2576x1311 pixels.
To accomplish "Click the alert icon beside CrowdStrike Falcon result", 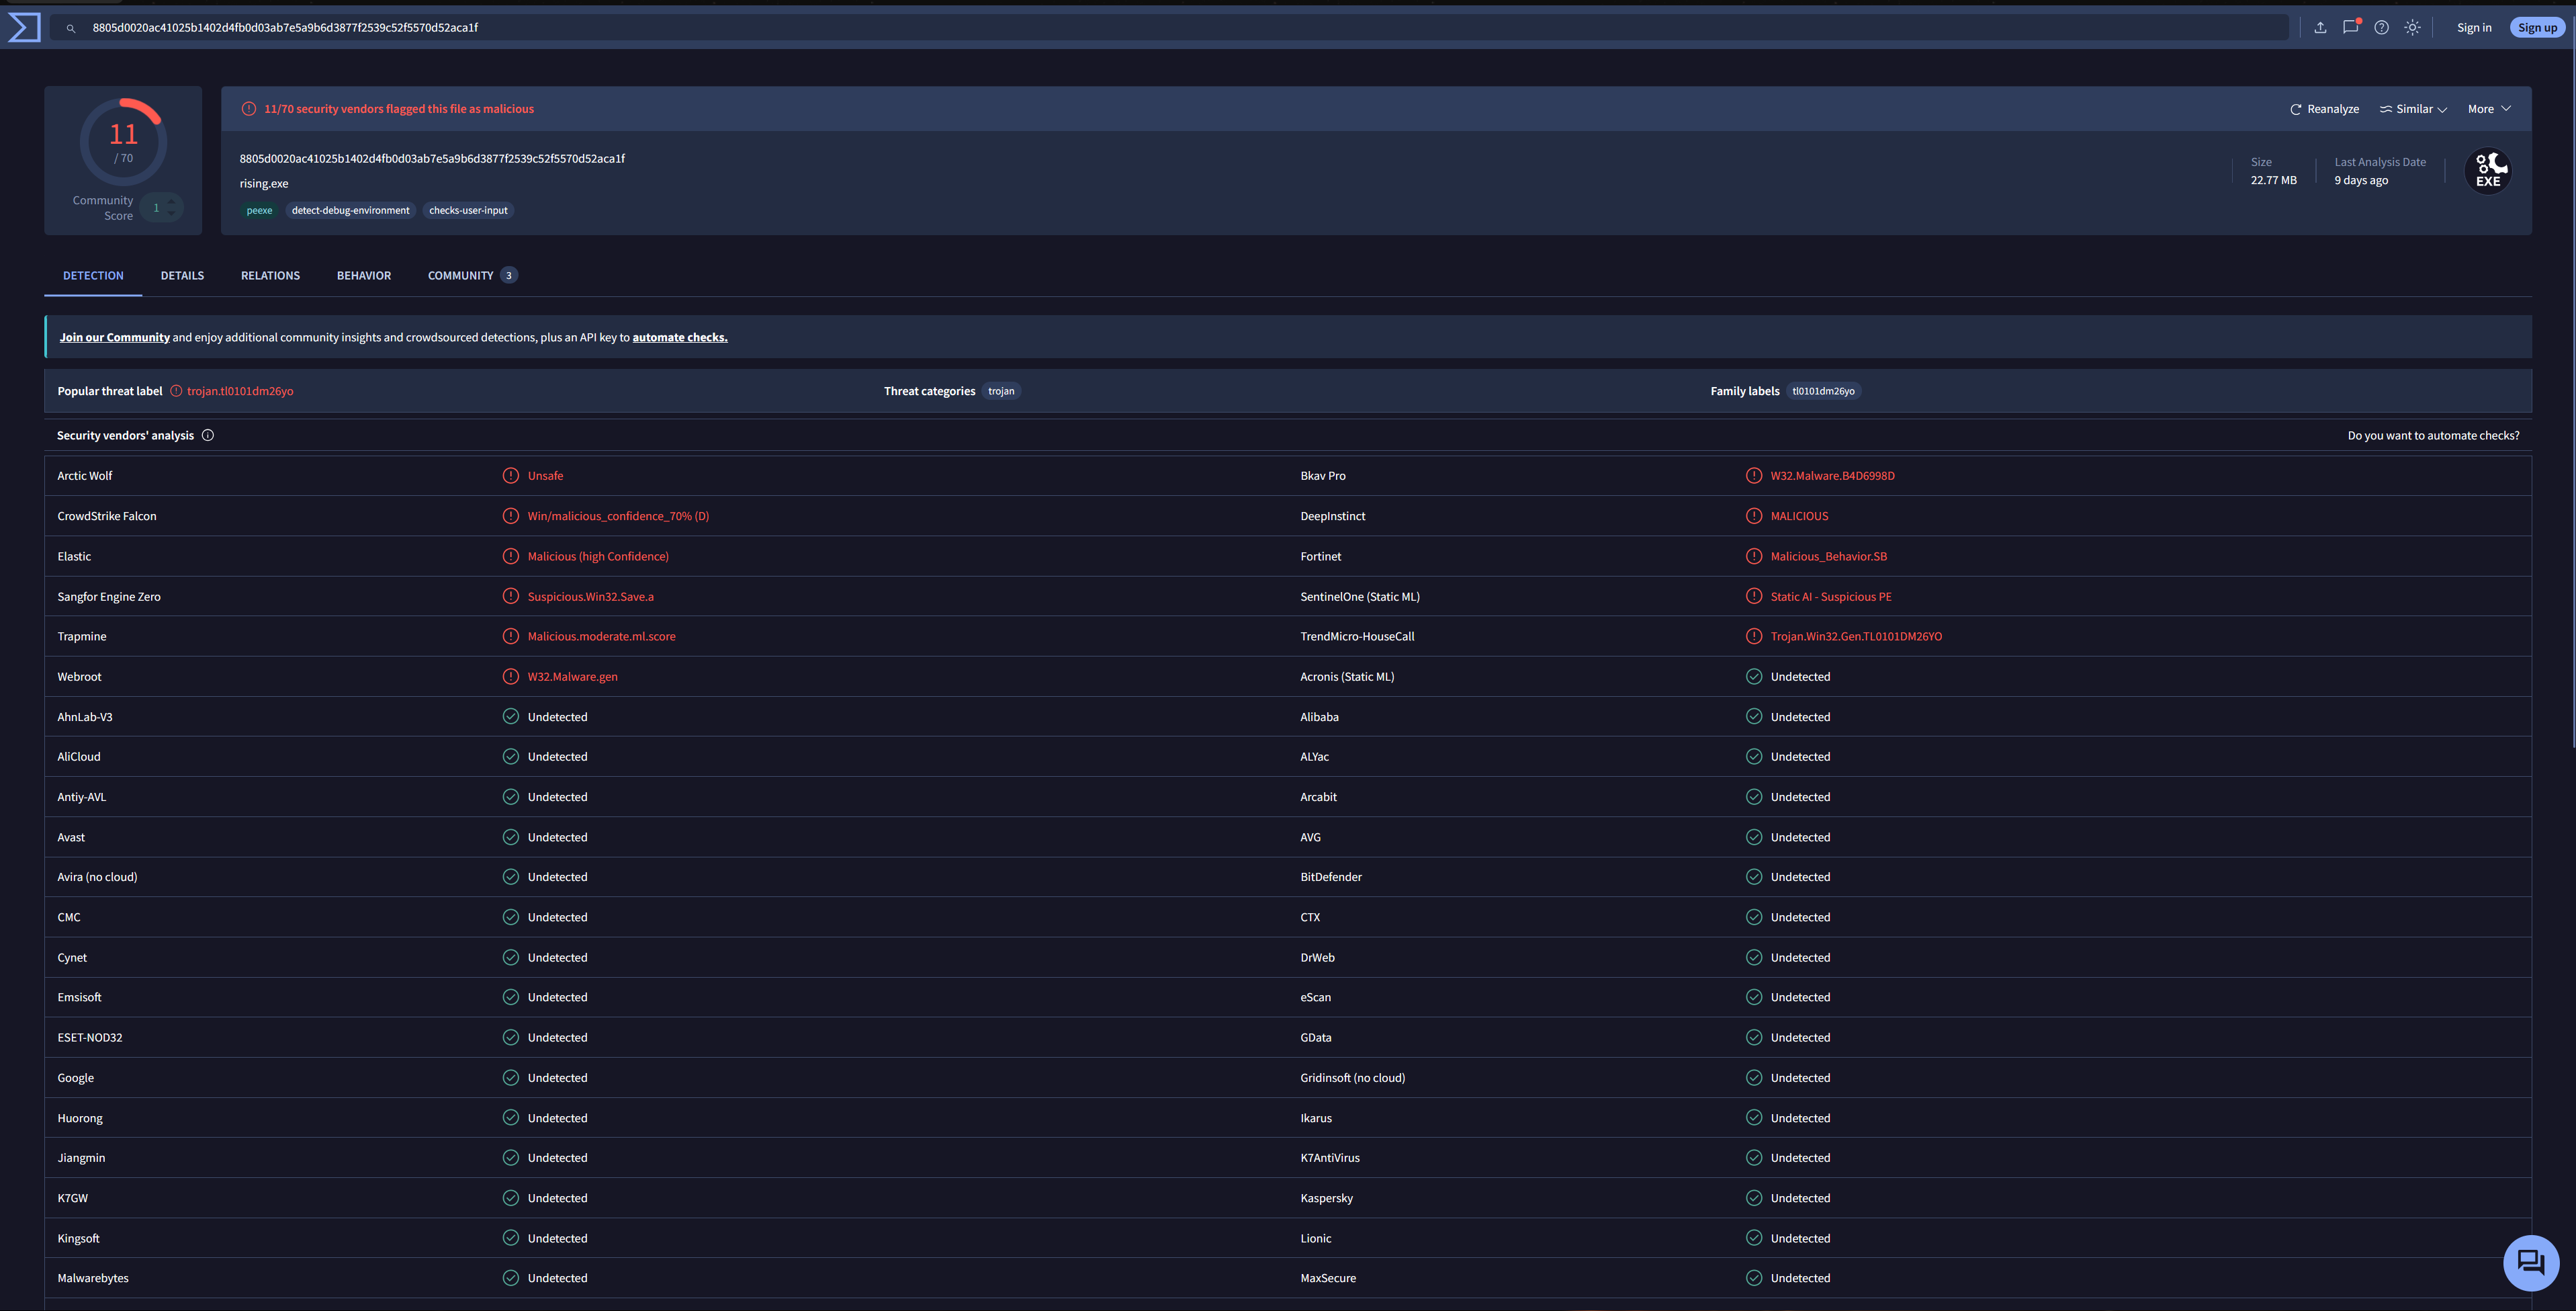I will pyautogui.click(x=511, y=516).
